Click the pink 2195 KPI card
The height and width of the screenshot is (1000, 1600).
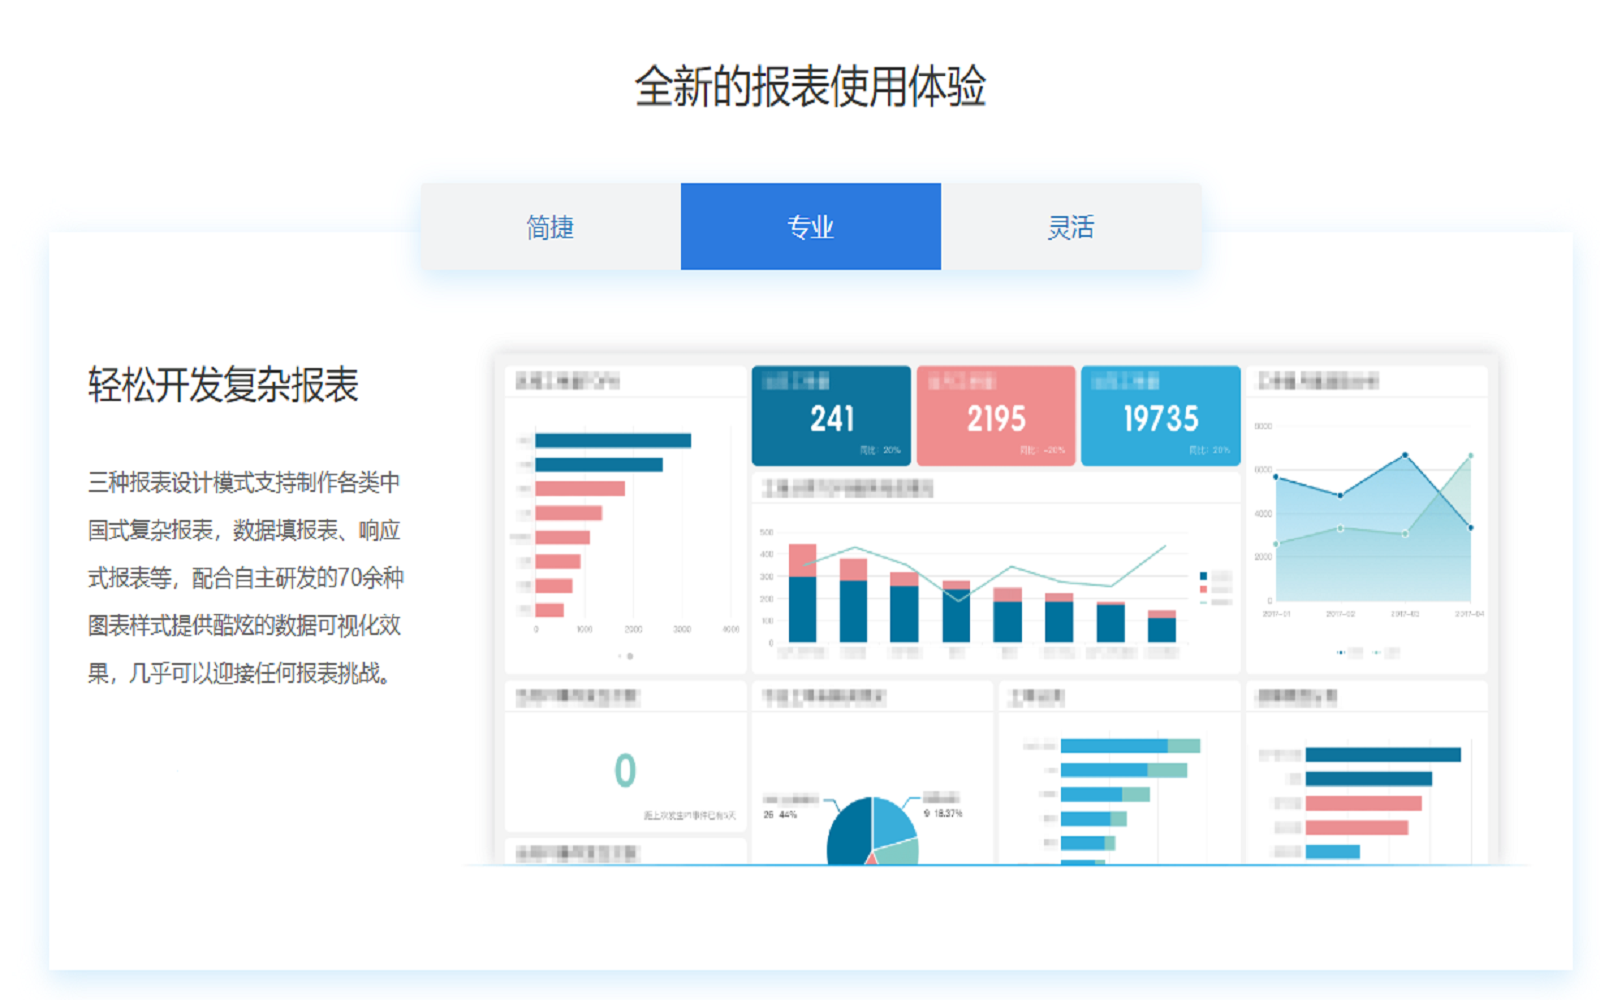point(996,416)
